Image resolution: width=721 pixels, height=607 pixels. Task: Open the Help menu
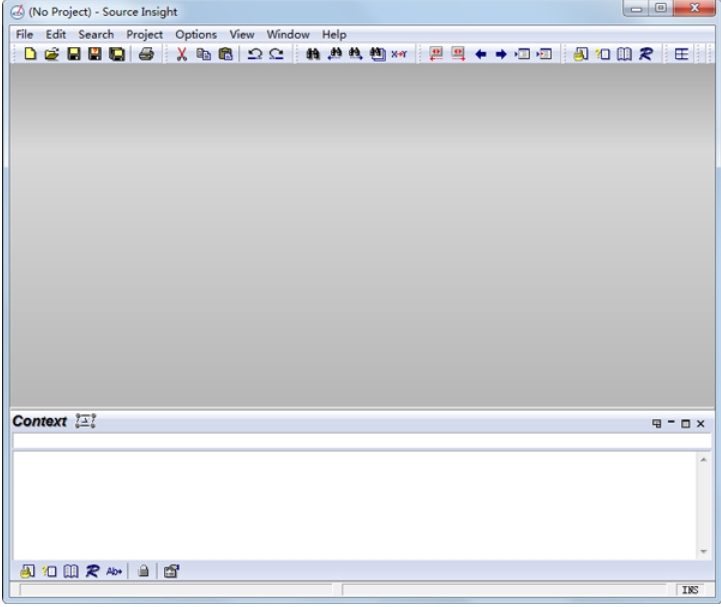point(334,34)
